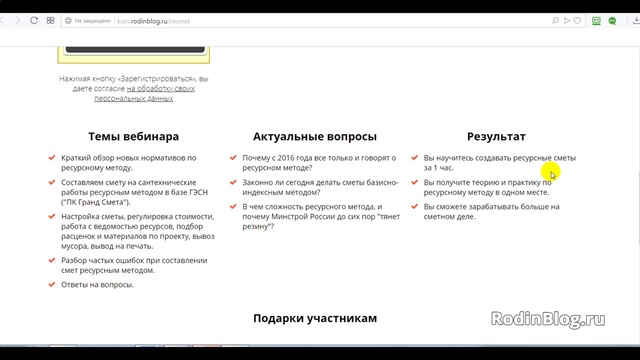Click the magnifier search icon in address bar
The width and height of the screenshot is (640, 360).
(x=555, y=20)
